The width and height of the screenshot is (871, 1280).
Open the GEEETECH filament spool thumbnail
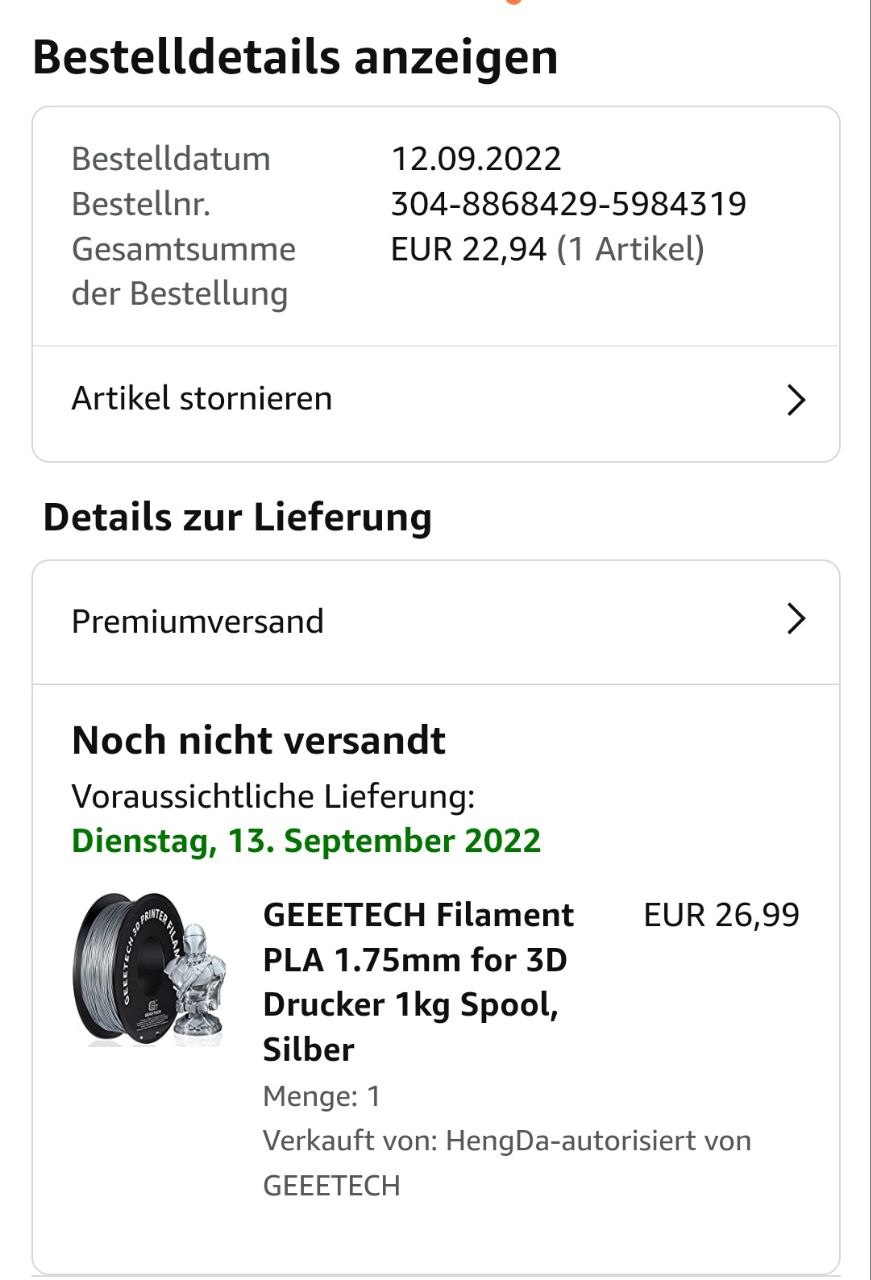(x=150, y=968)
